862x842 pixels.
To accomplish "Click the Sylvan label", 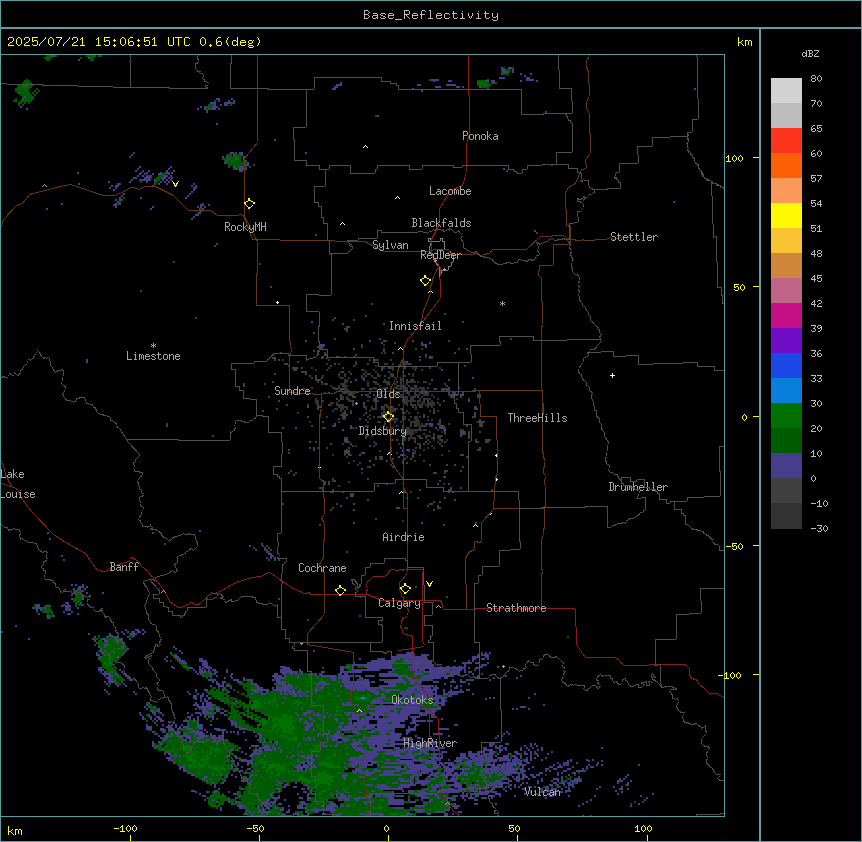I will (390, 245).
